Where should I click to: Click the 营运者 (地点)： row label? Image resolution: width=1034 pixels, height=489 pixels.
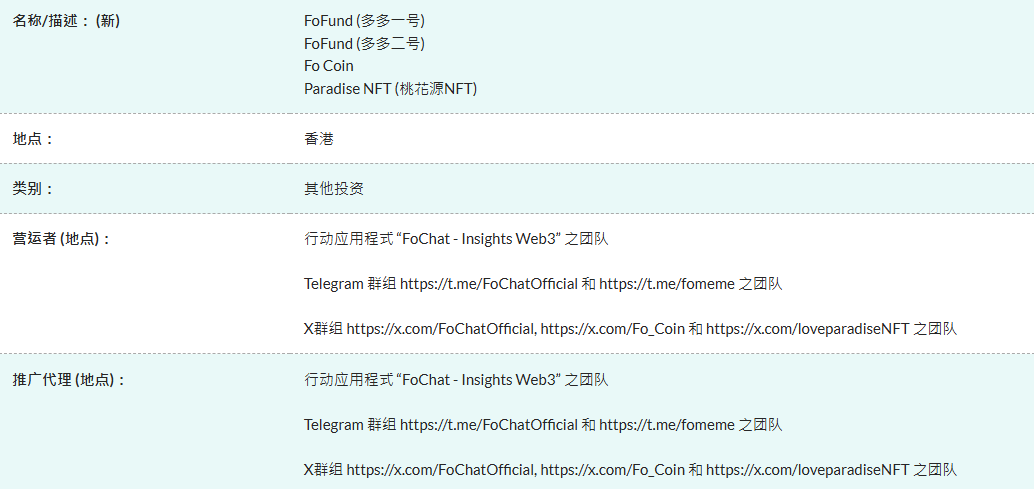coord(61,239)
